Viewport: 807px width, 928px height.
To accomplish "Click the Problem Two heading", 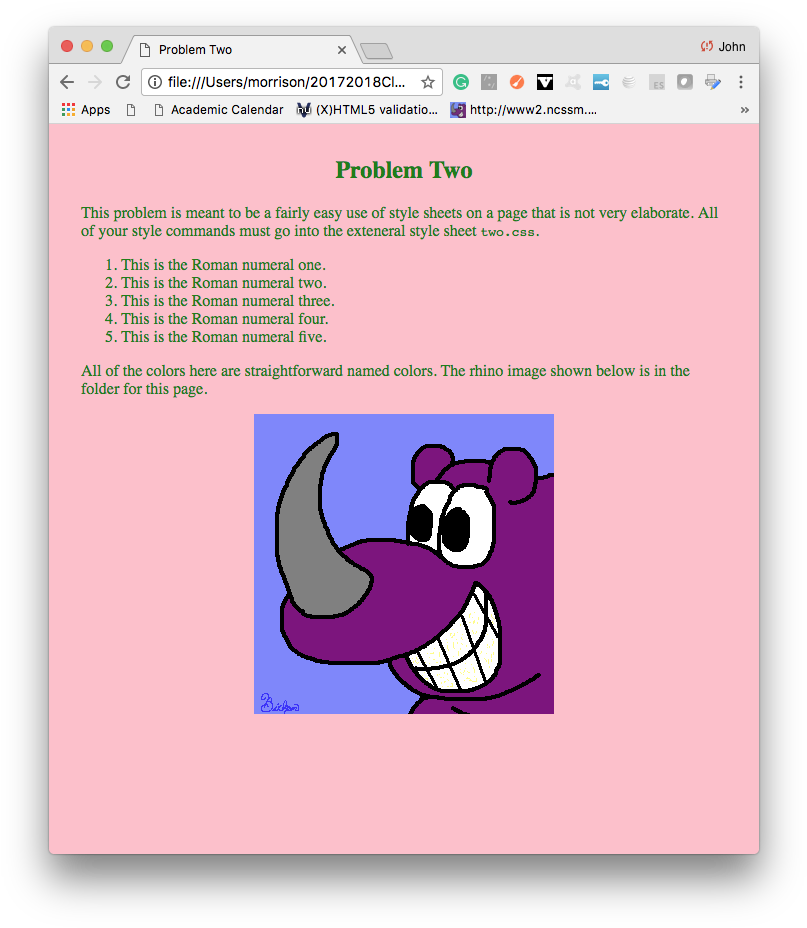I will tap(404, 170).
